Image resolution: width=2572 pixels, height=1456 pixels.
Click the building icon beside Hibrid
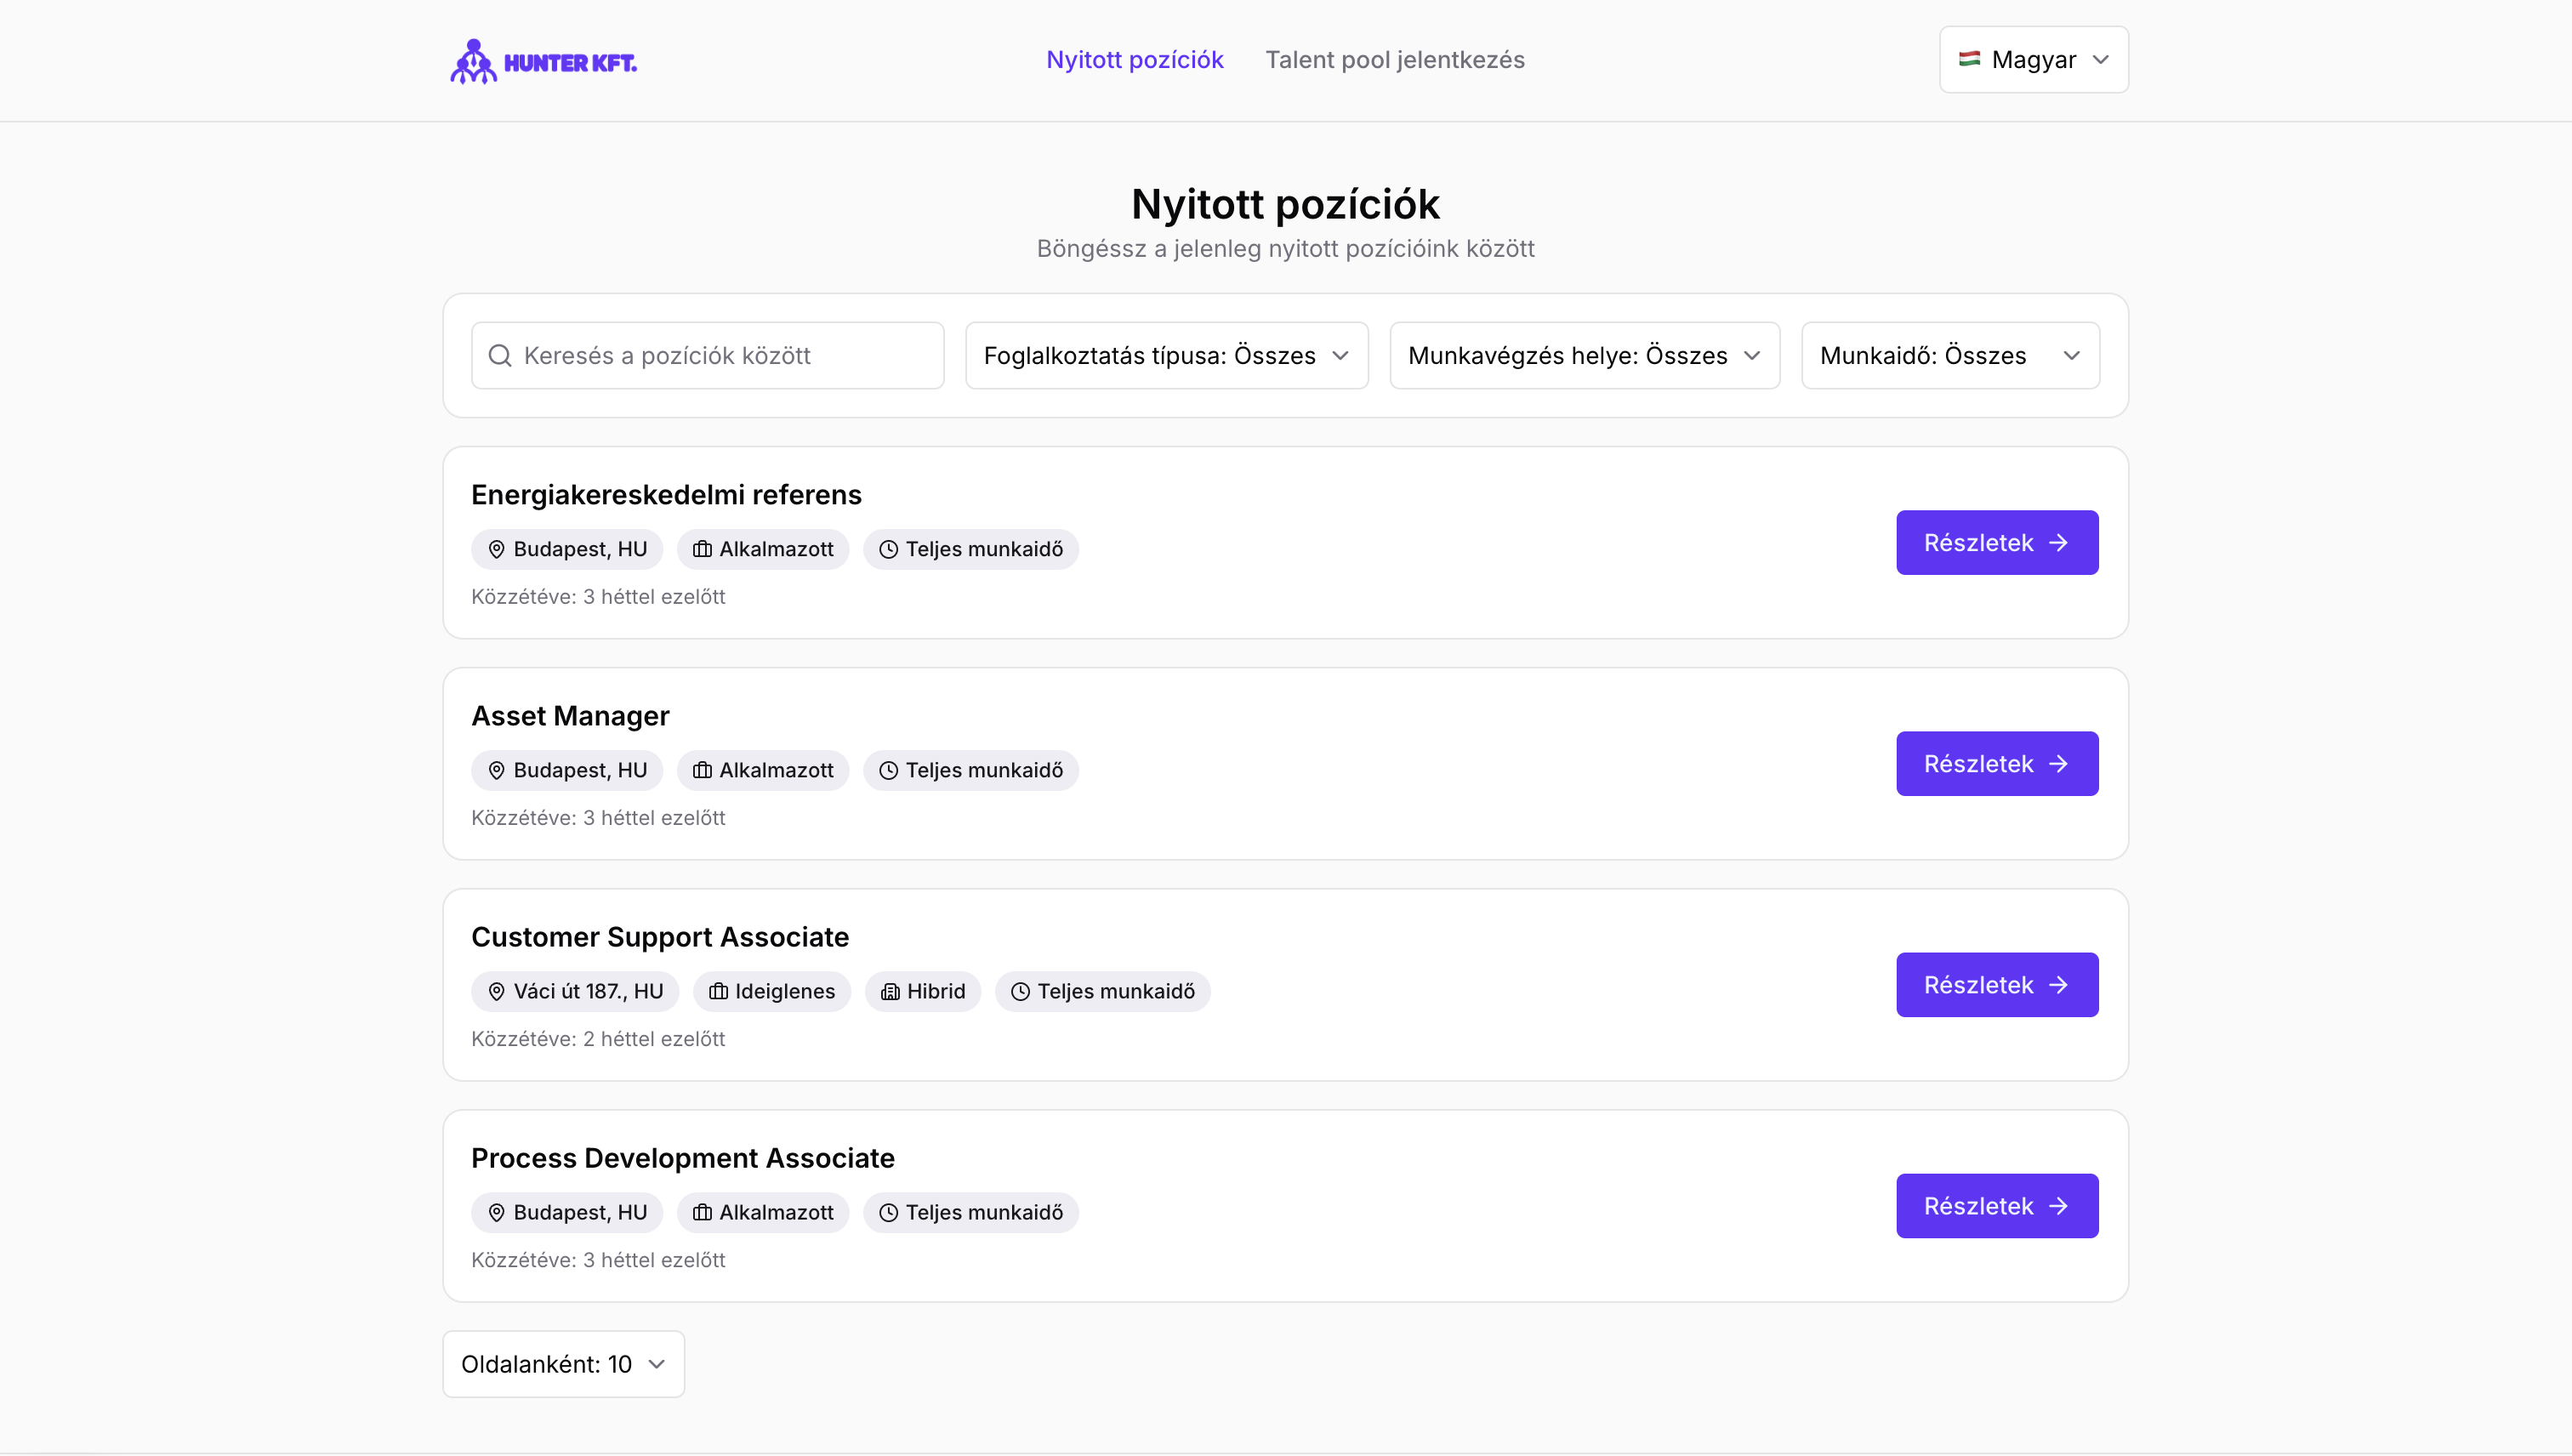click(890, 991)
